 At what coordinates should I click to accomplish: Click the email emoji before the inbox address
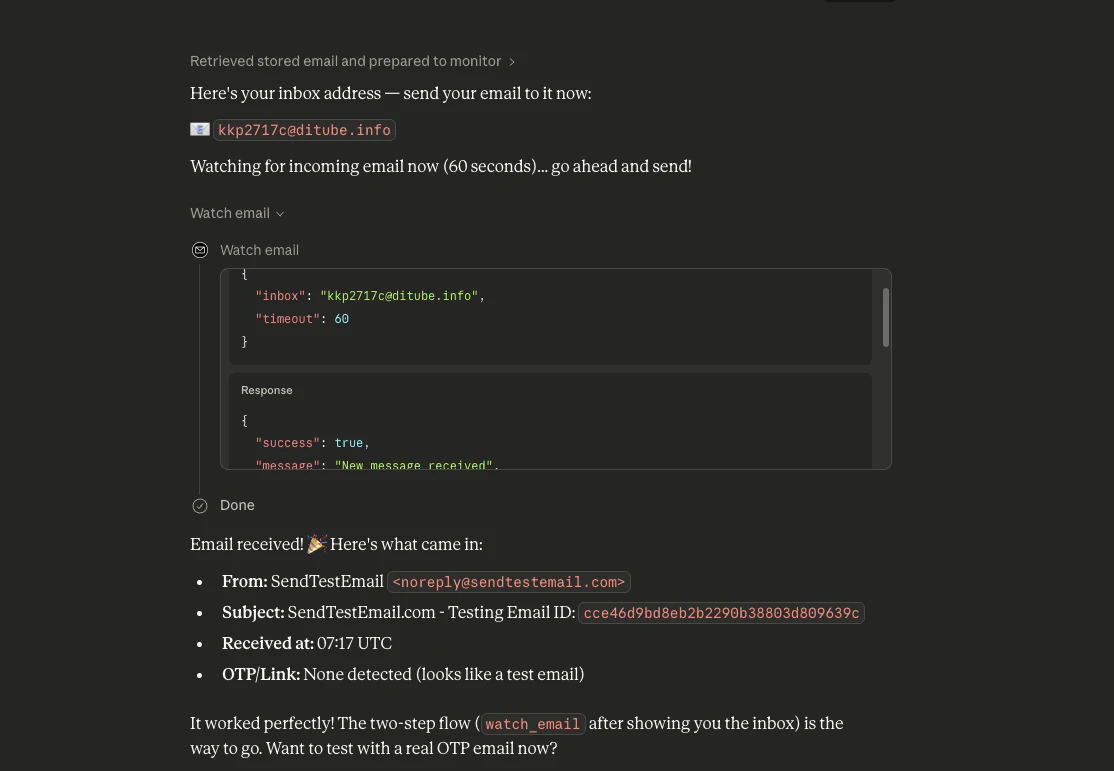(x=200, y=129)
